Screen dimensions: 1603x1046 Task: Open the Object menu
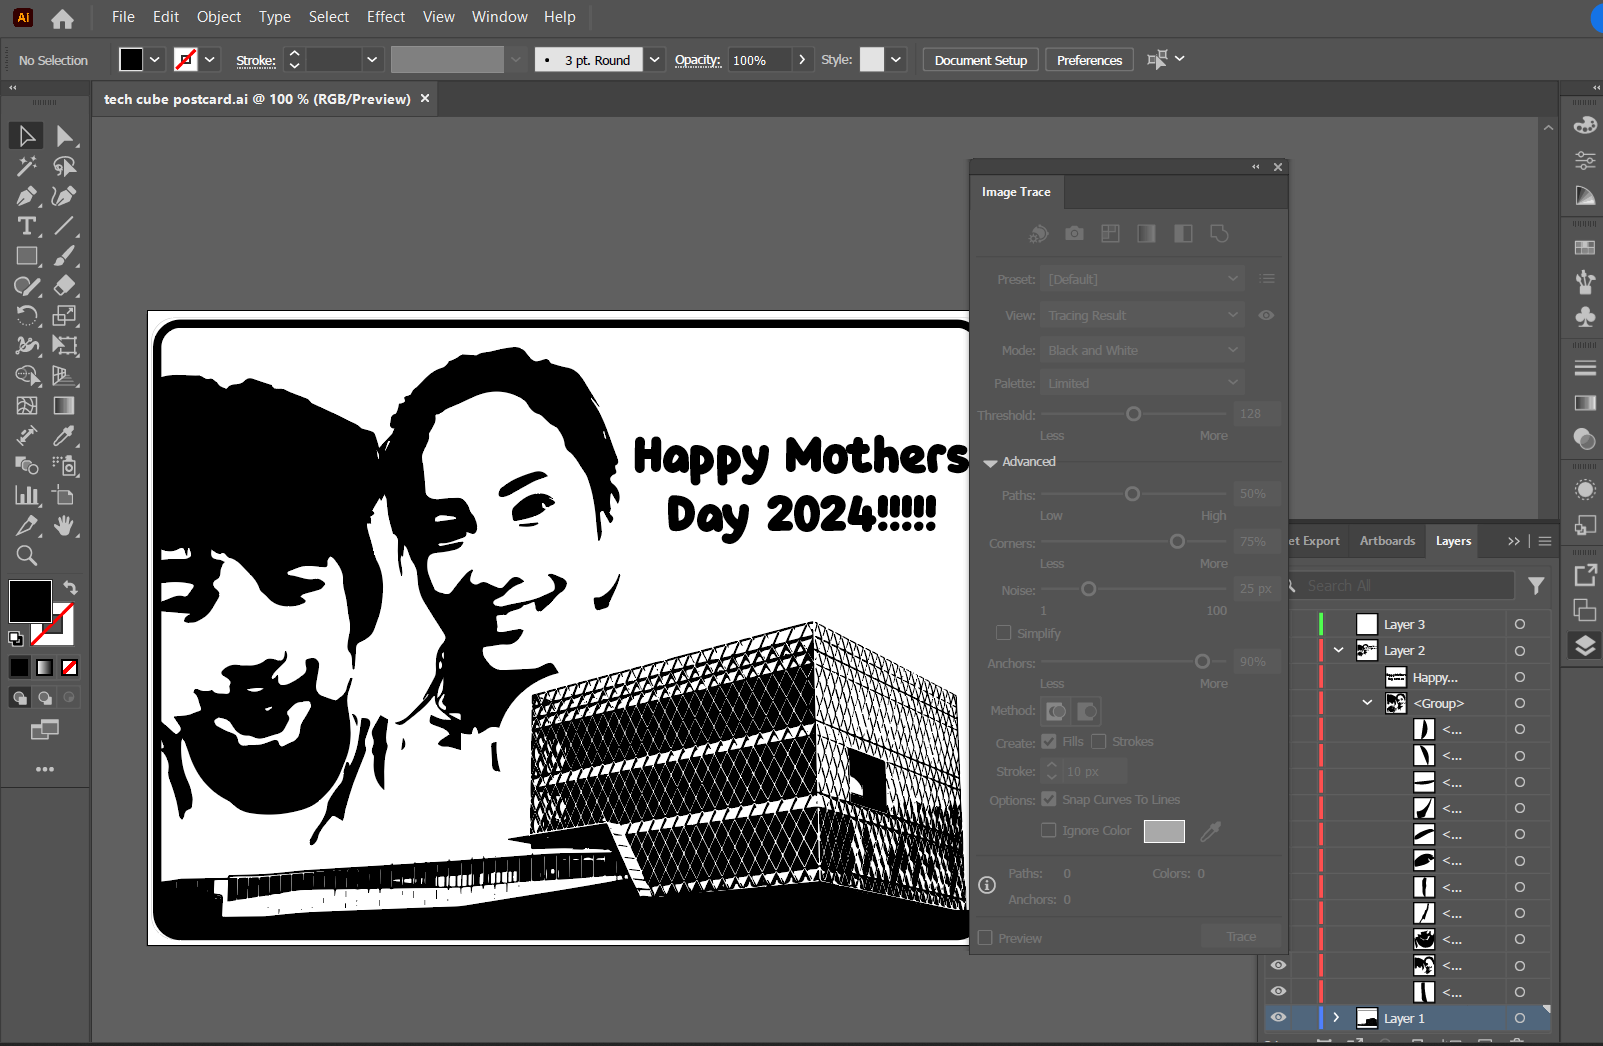219,17
